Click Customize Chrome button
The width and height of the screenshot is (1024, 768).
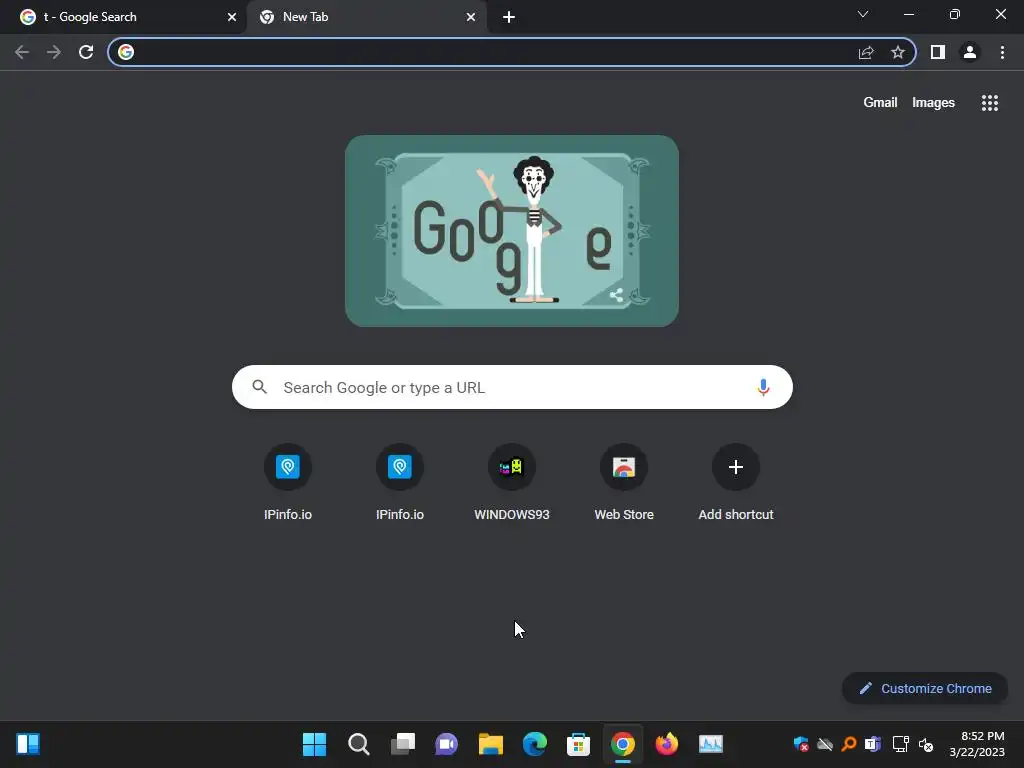point(925,688)
